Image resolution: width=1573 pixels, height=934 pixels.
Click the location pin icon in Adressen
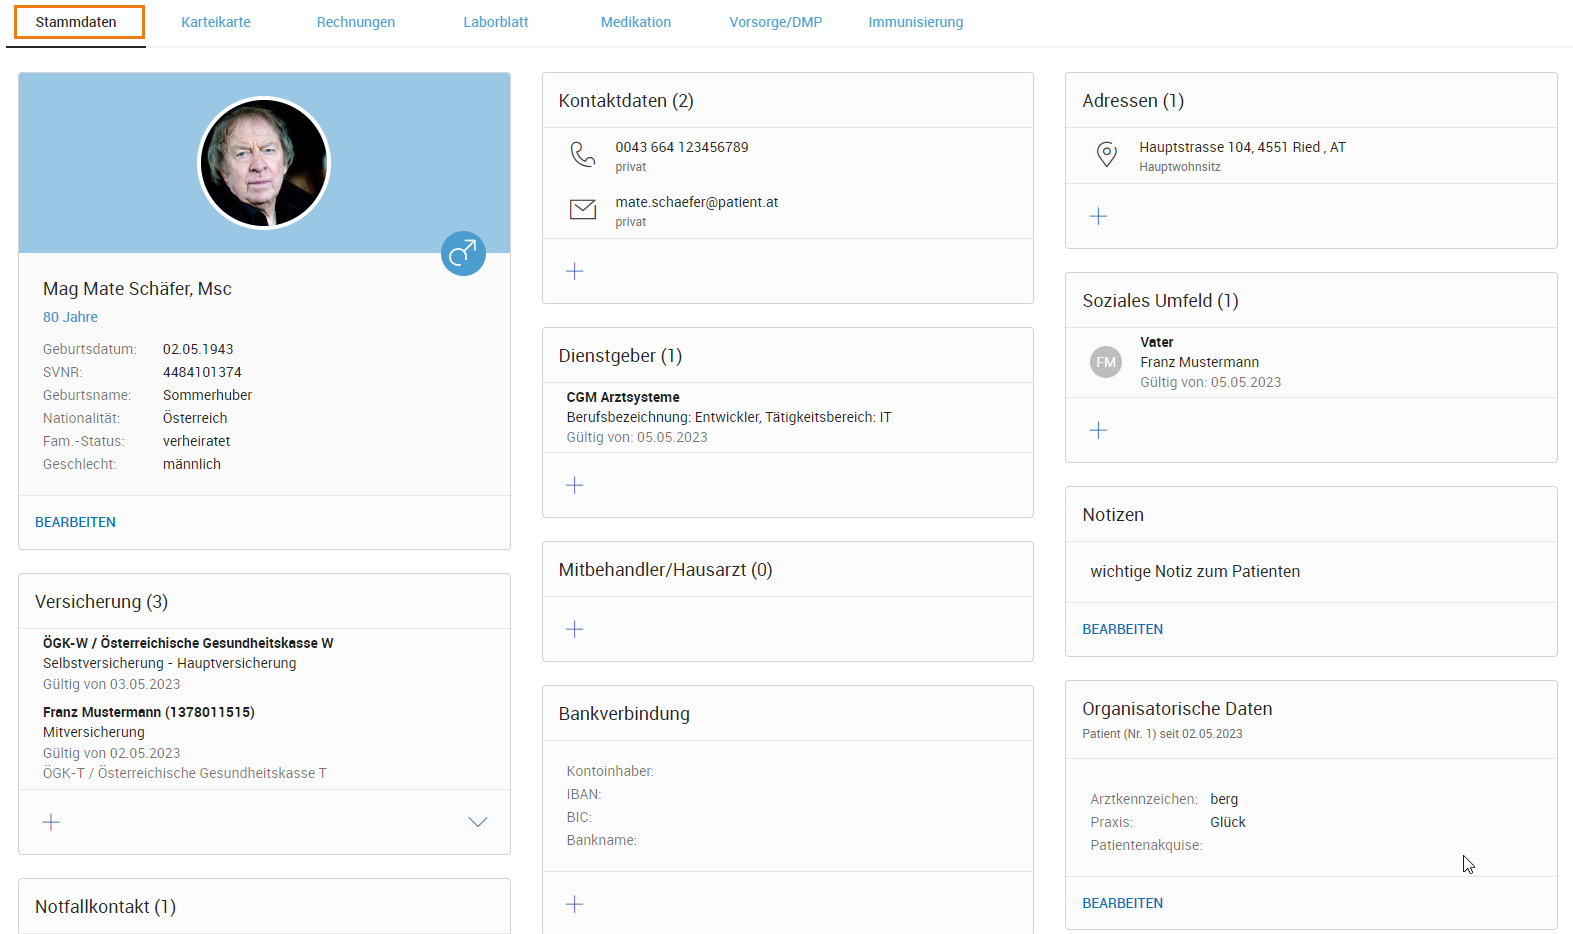(1106, 154)
